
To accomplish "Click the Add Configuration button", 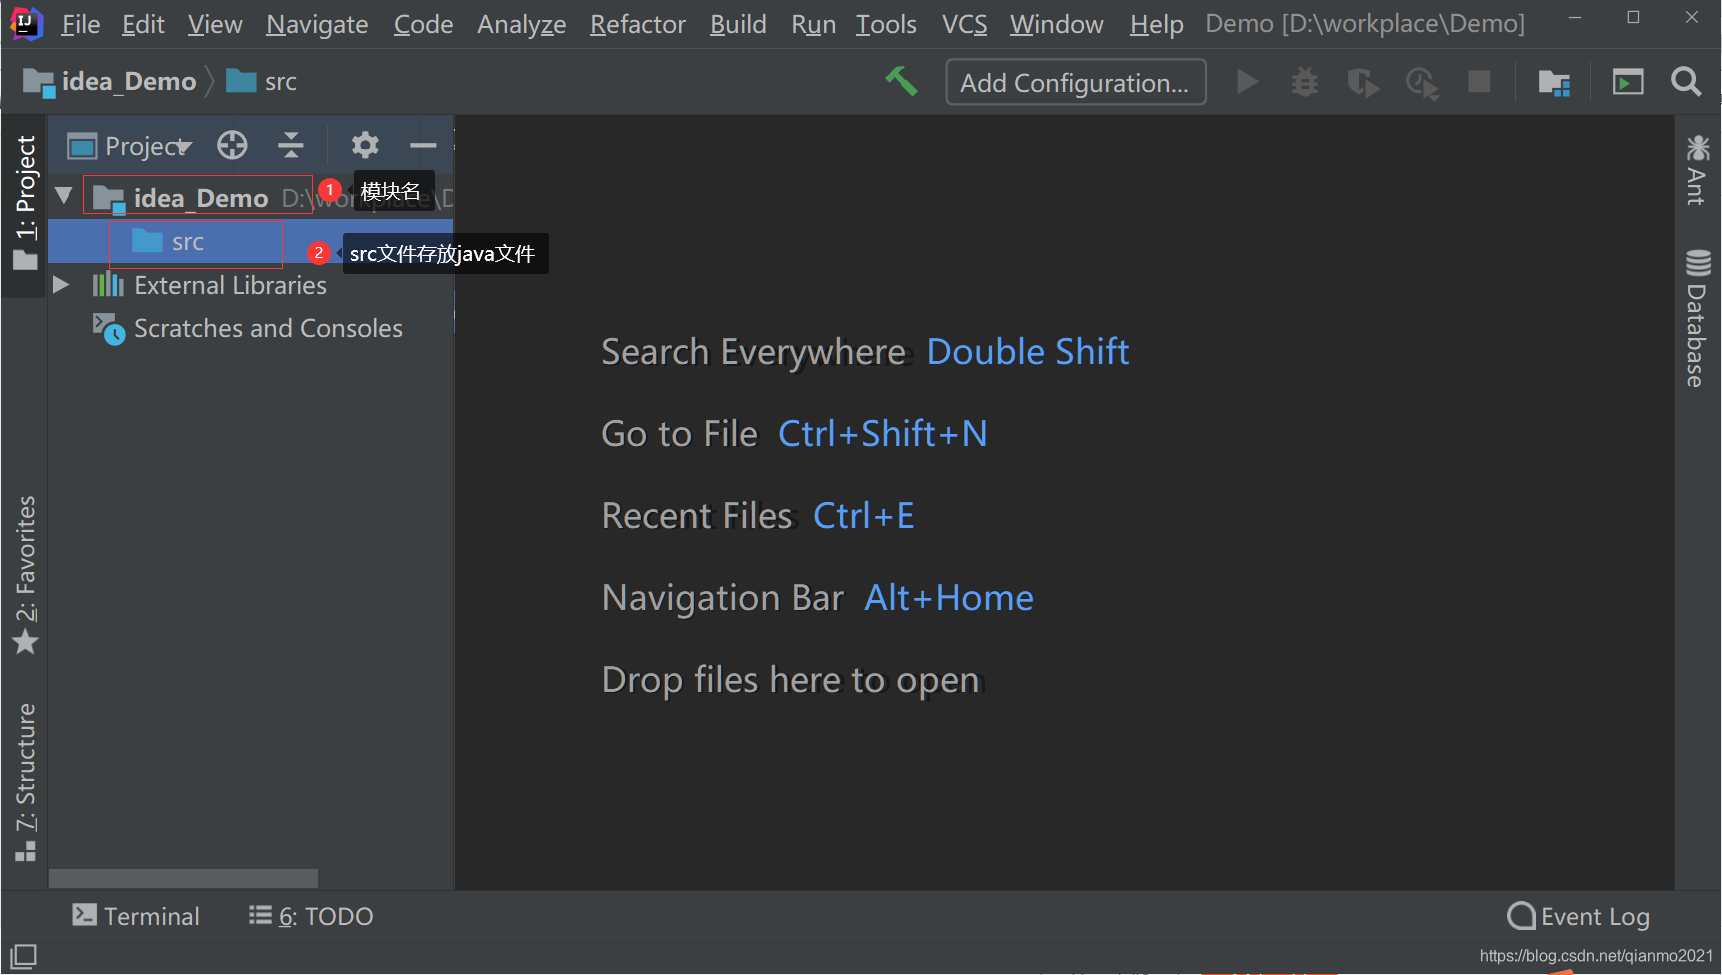I will (1075, 82).
